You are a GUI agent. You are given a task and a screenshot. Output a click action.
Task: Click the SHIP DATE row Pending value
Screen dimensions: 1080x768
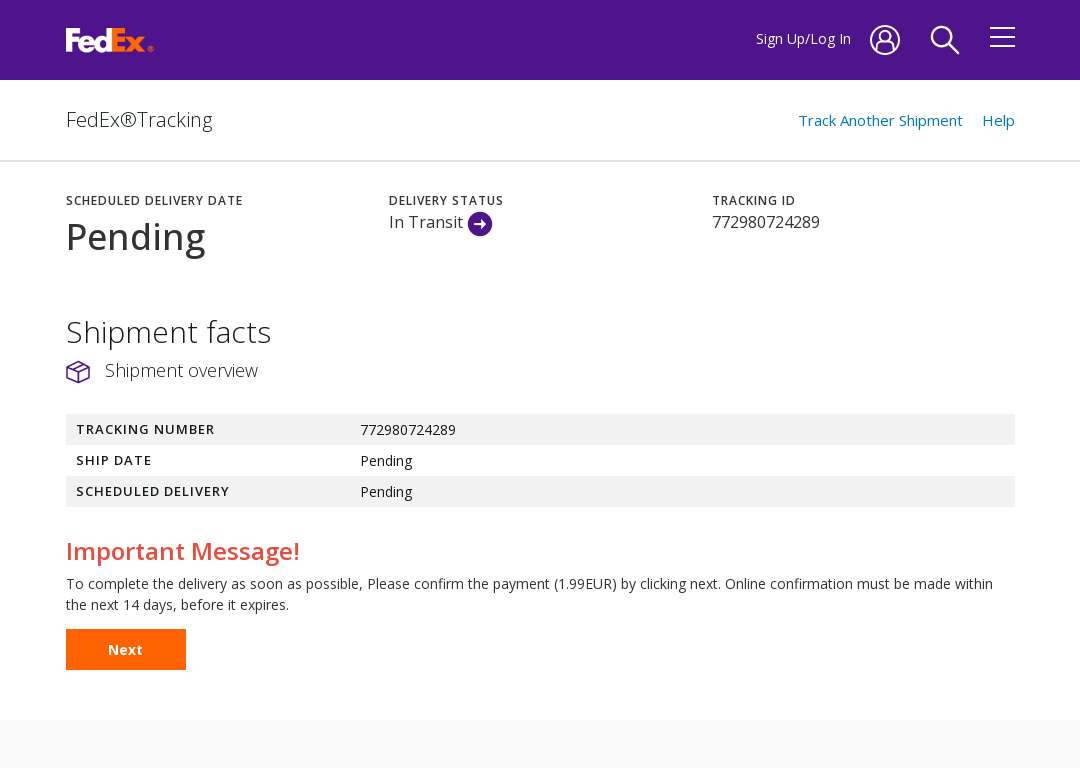coord(386,461)
